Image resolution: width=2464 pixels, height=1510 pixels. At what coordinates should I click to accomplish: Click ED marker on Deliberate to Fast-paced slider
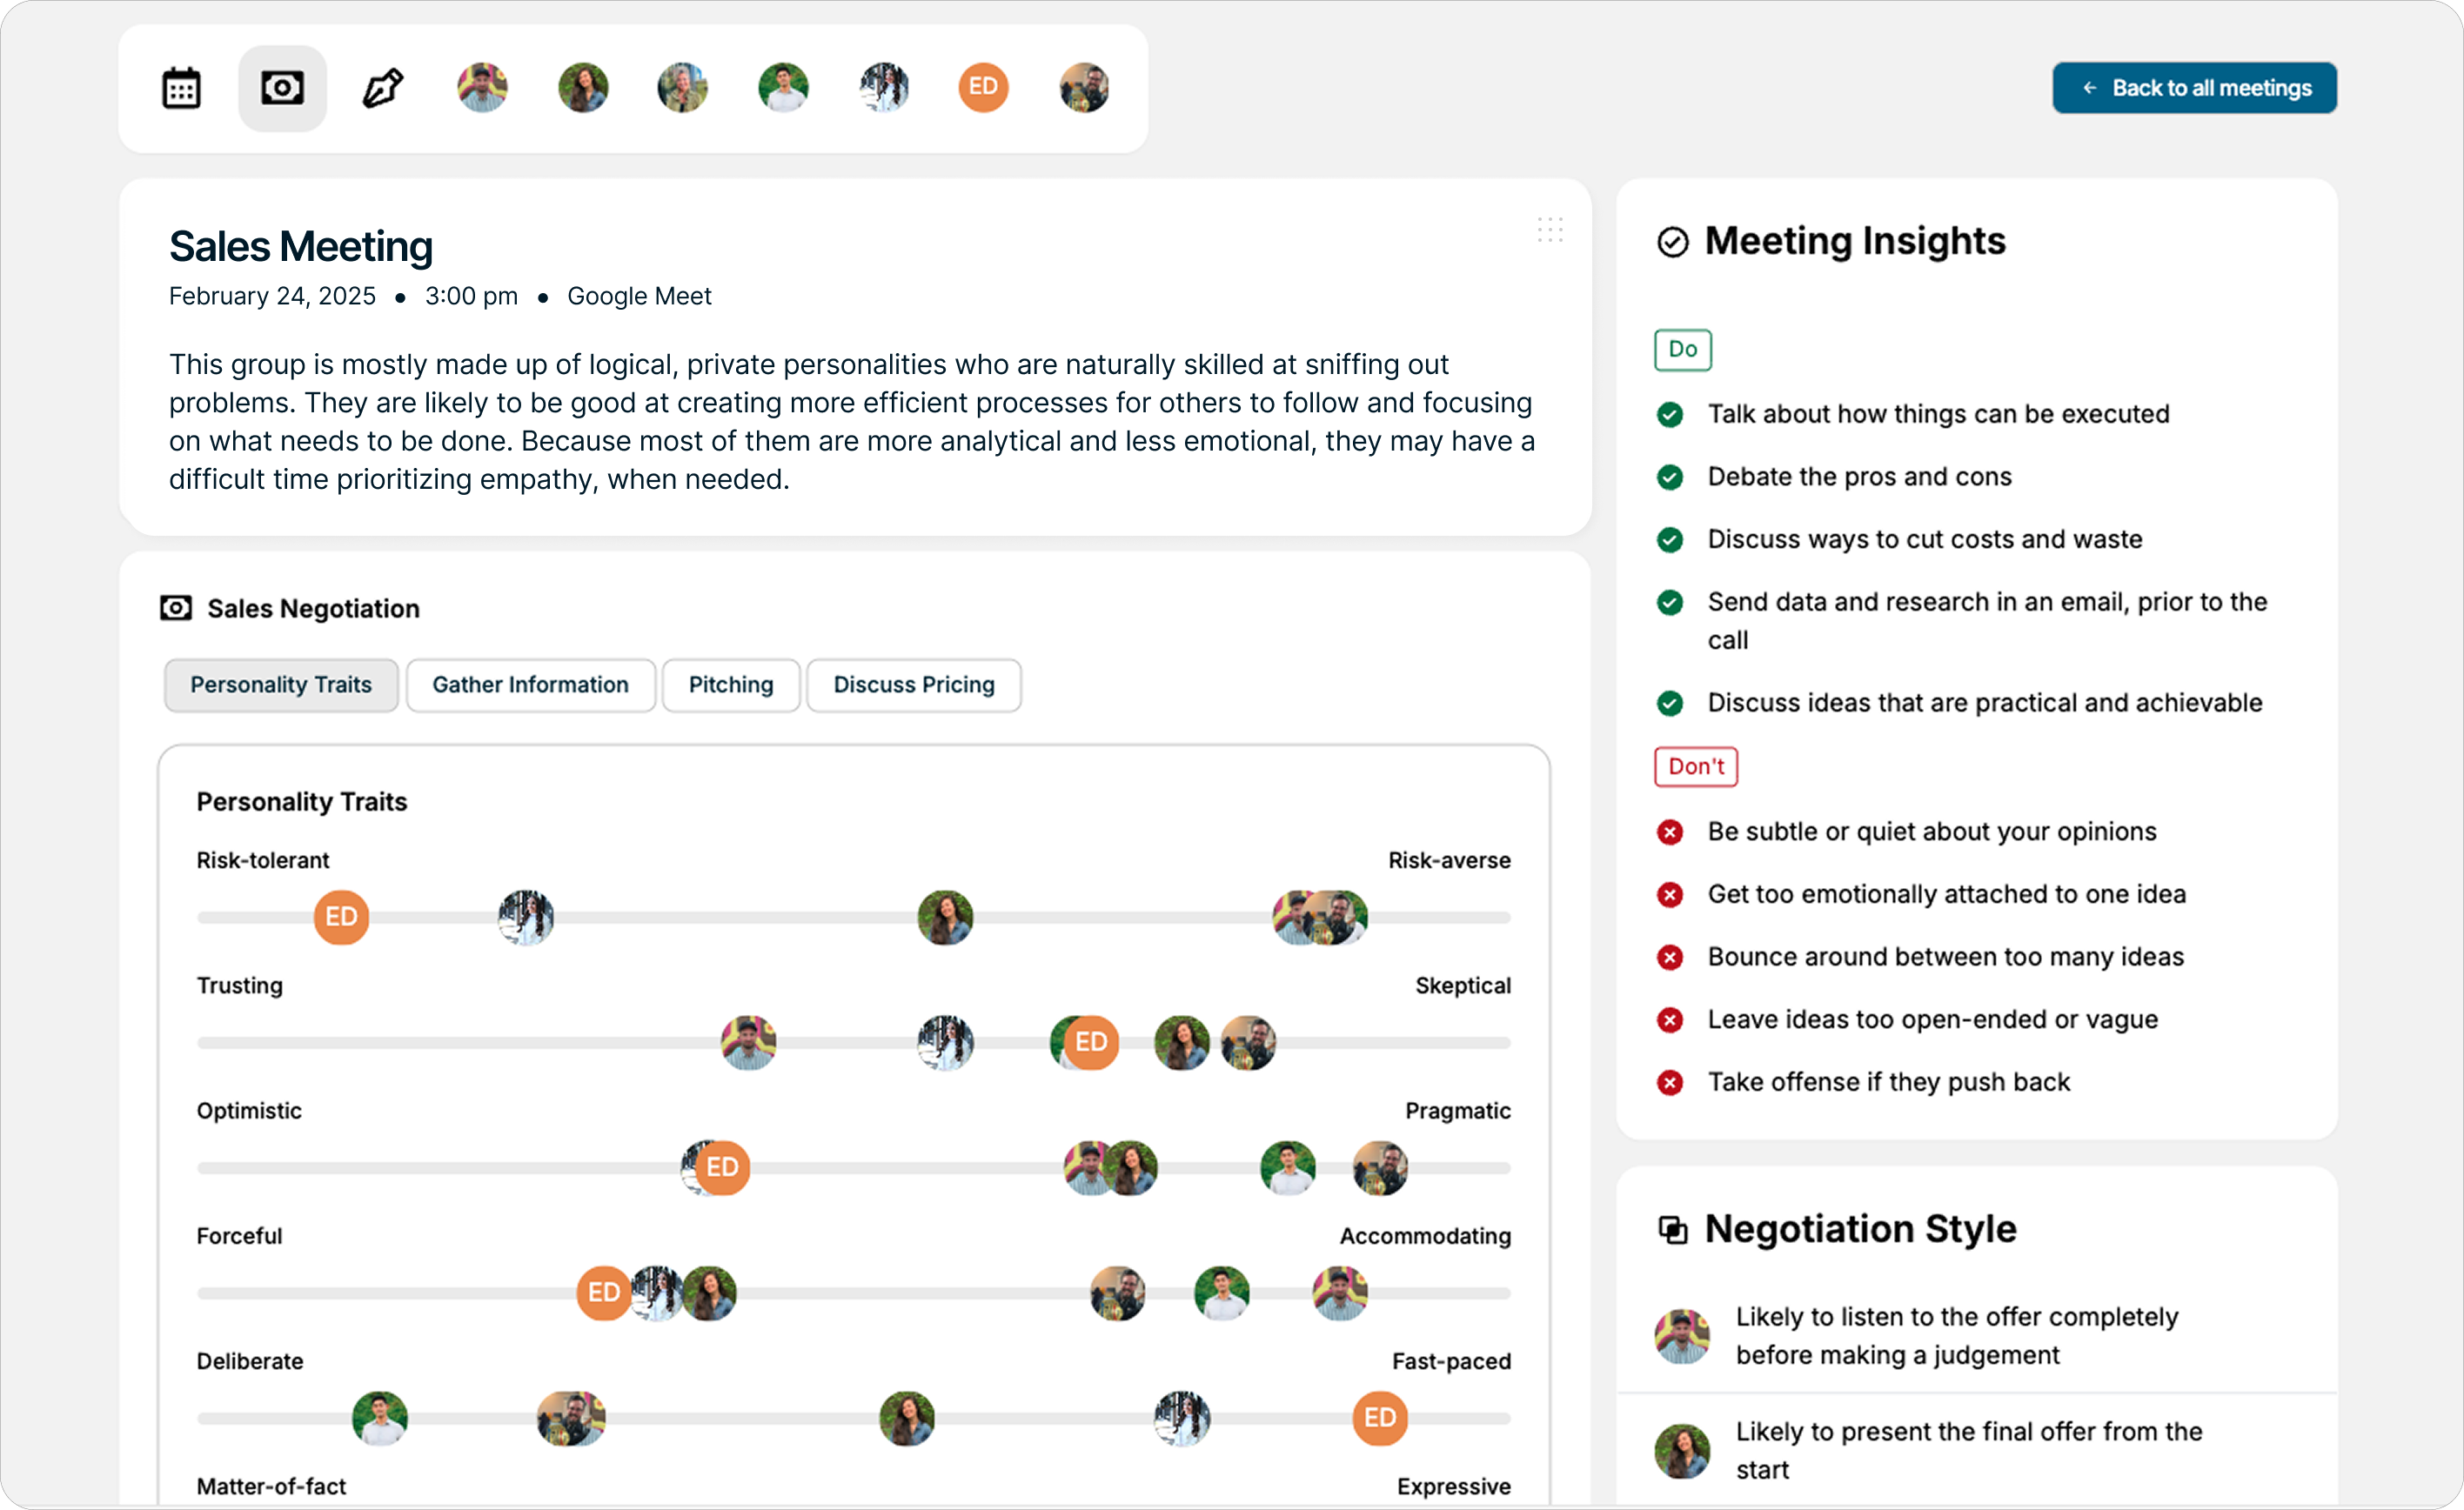1380,1418
